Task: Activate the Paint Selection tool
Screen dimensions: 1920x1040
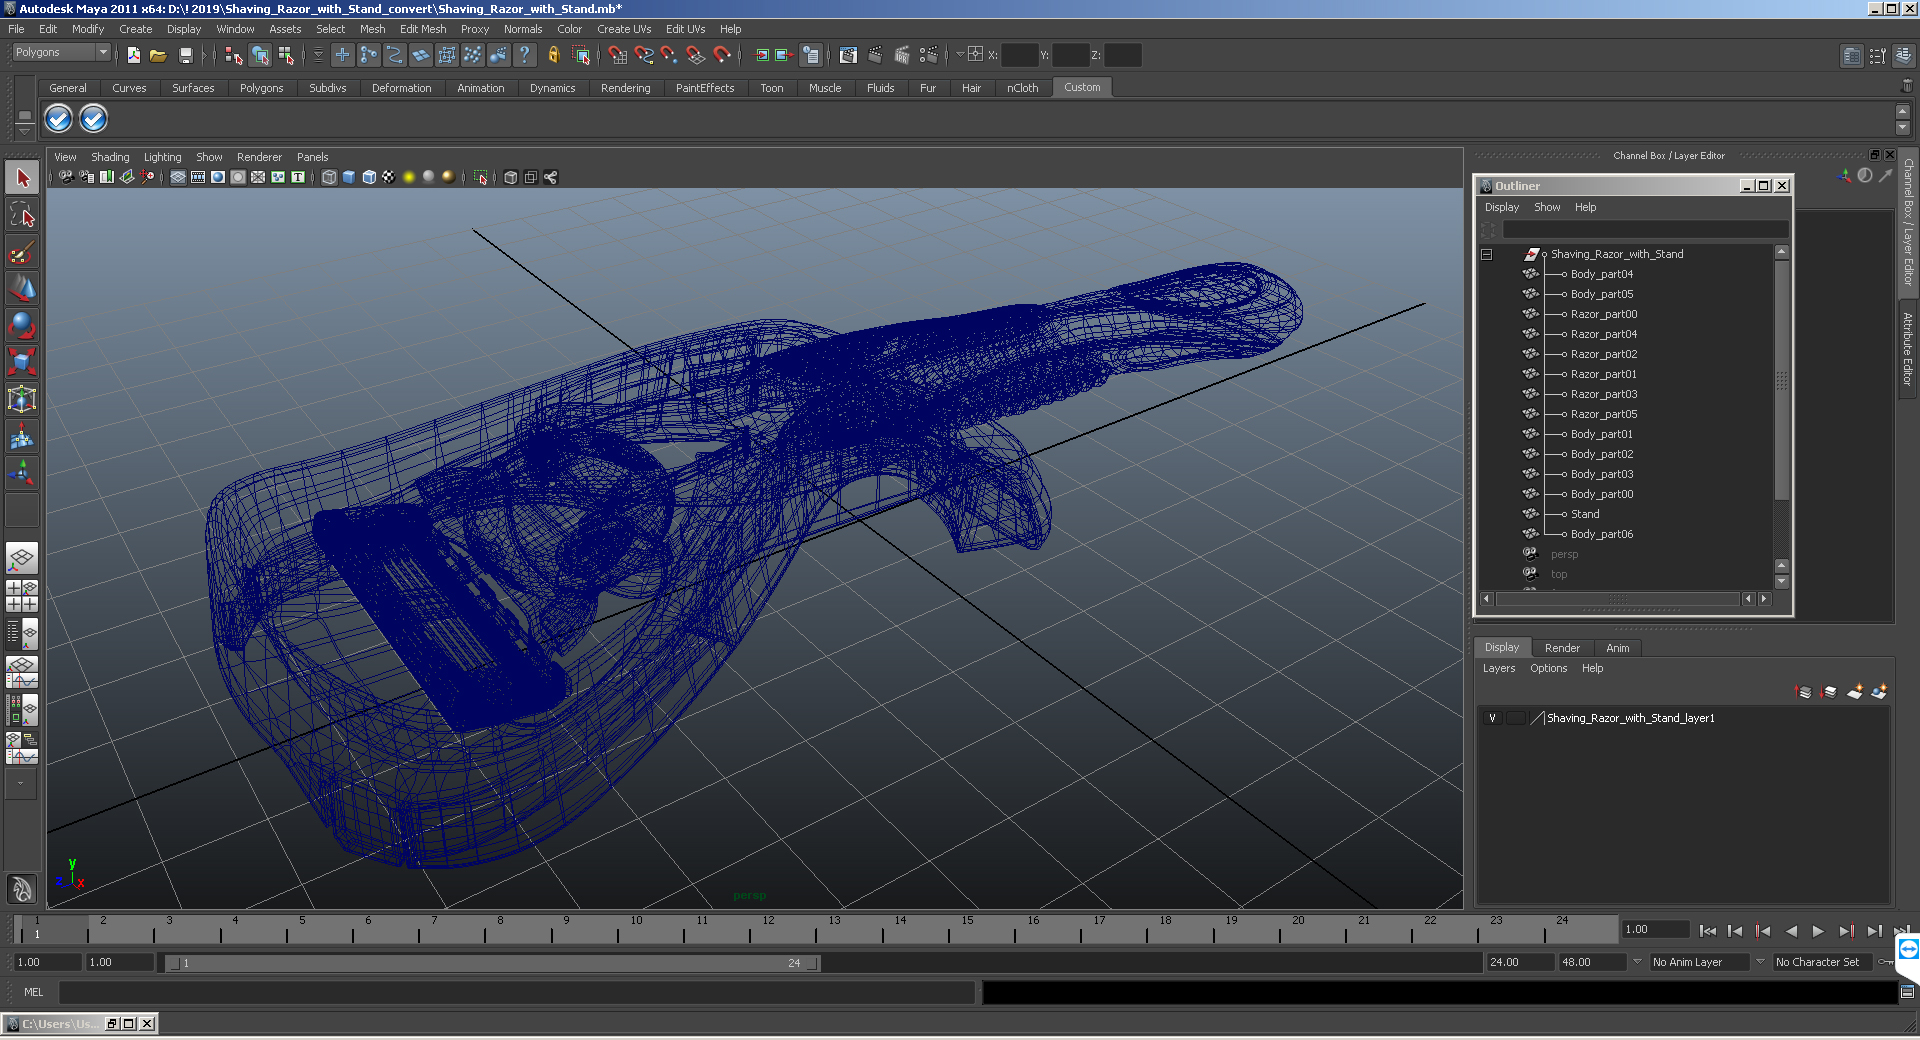Action: (x=22, y=251)
